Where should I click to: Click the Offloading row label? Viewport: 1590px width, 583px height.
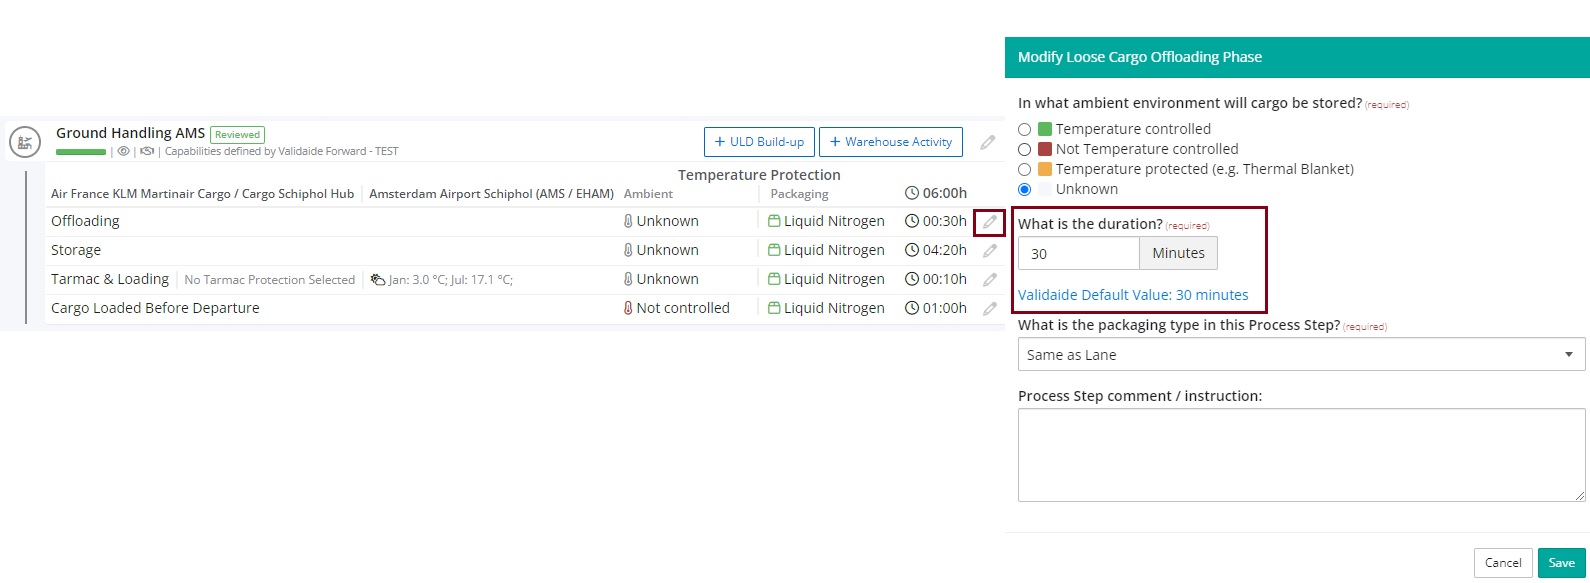pyautogui.click(x=85, y=221)
